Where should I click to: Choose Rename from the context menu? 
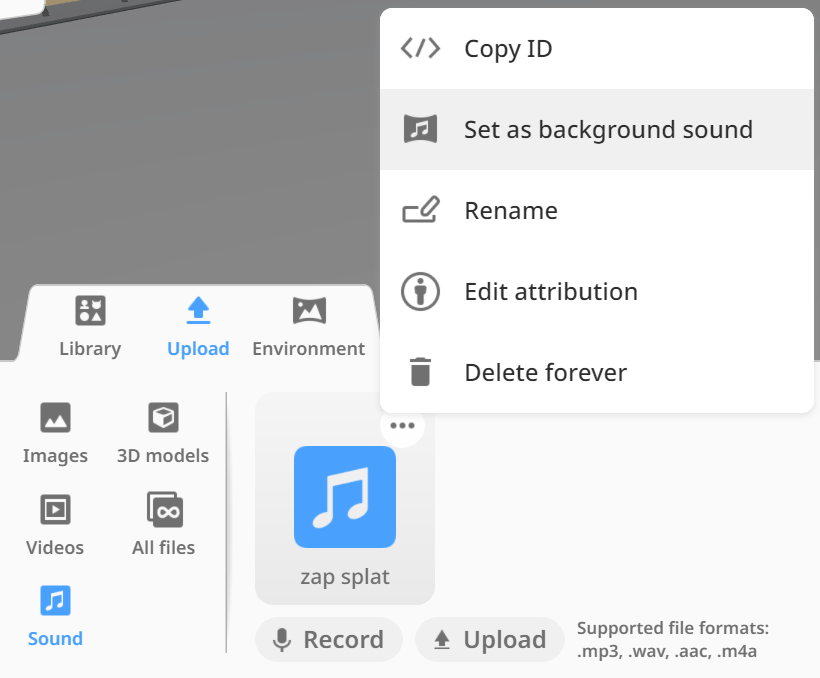(x=597, y=210)
